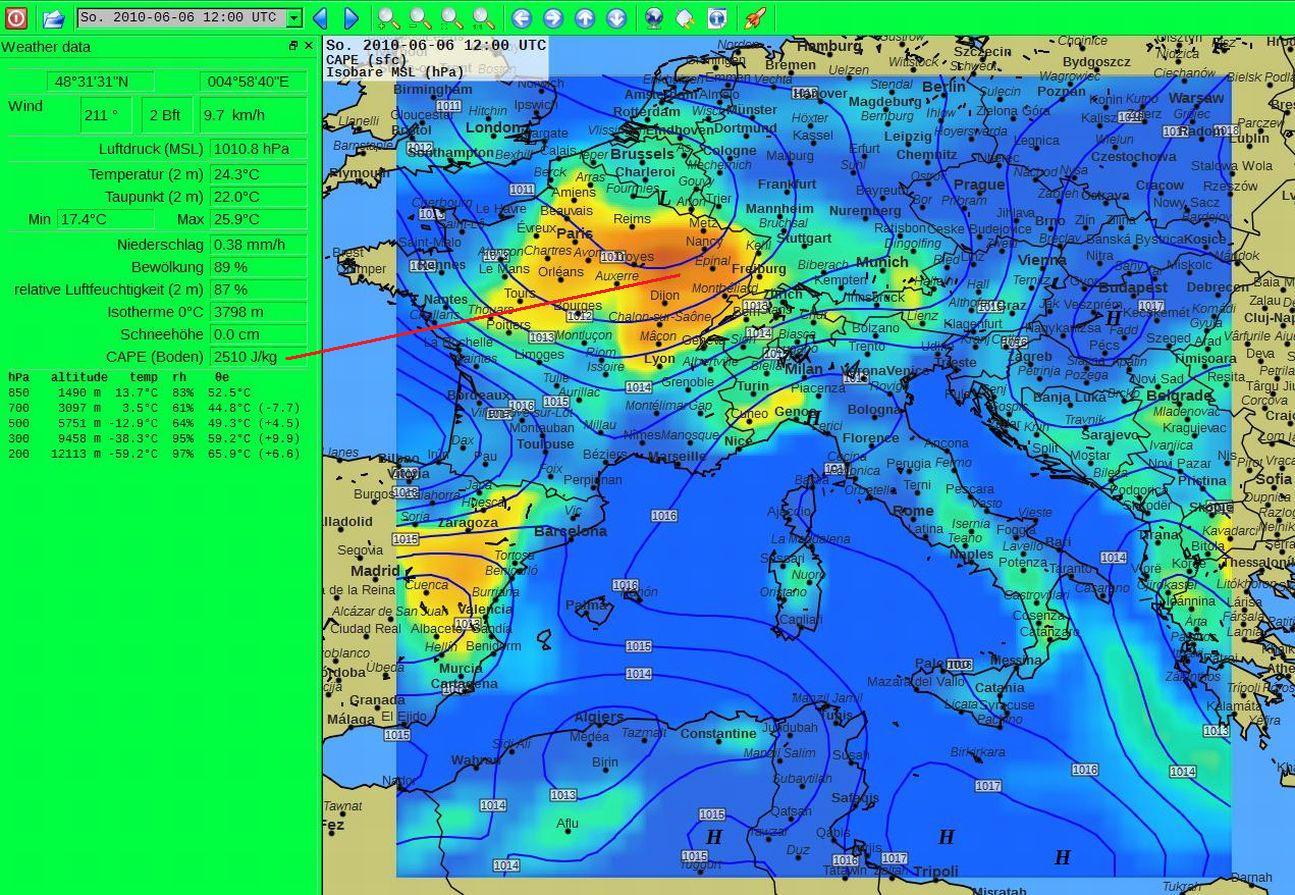1295x895 pixels.
Task: Close the Weather data panel
Action: [x=308, y=46]
